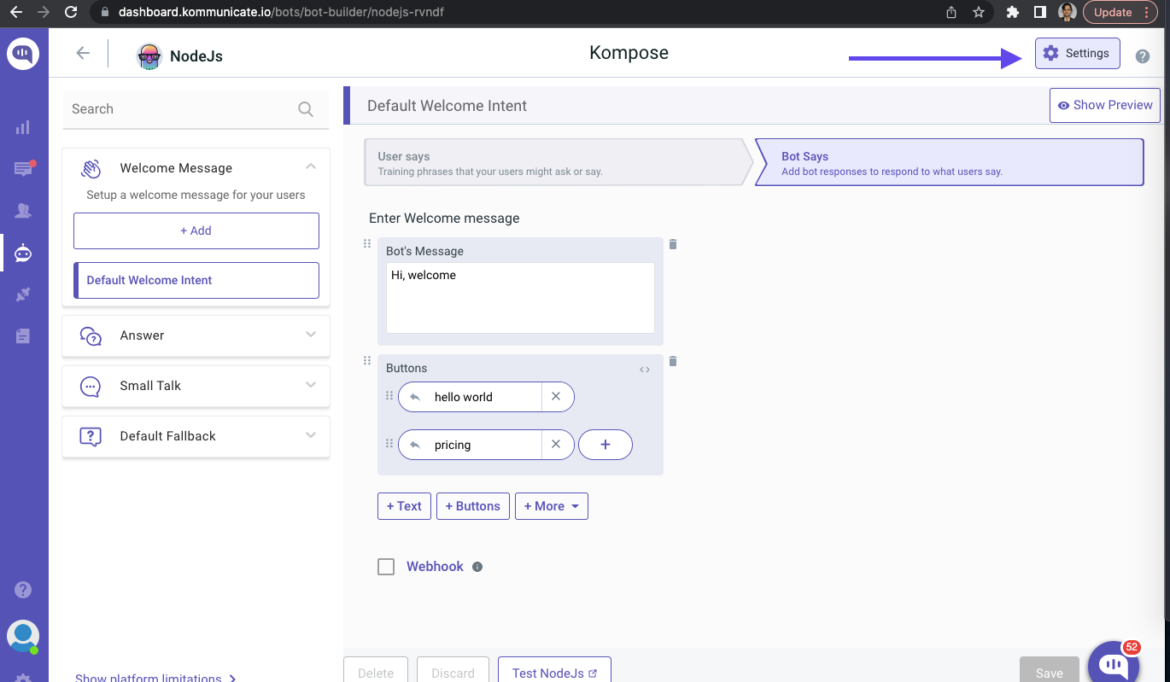The width and height of the screenshot is (1170, 682).
Task: Delete the Bot's Message block via trash icon
Action: tap(672, 244)
